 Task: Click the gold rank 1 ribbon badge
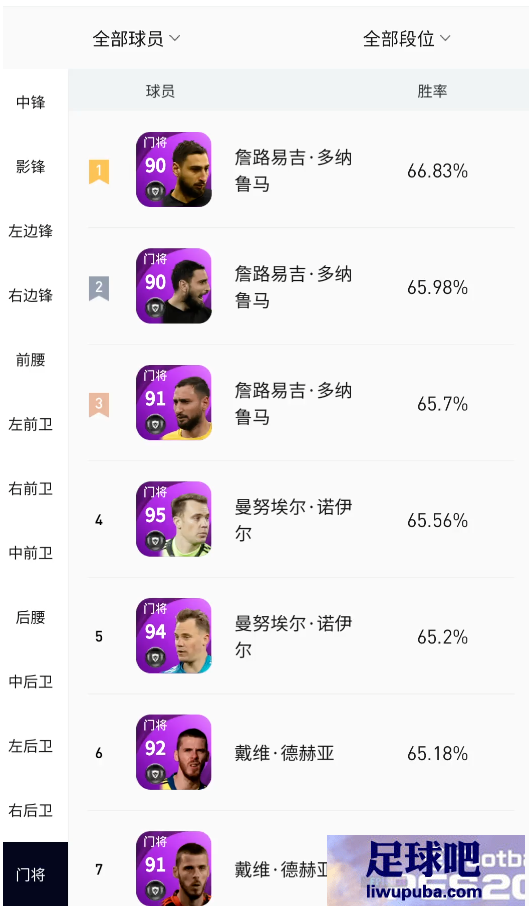pyautogui.click(x=99, y=171)
